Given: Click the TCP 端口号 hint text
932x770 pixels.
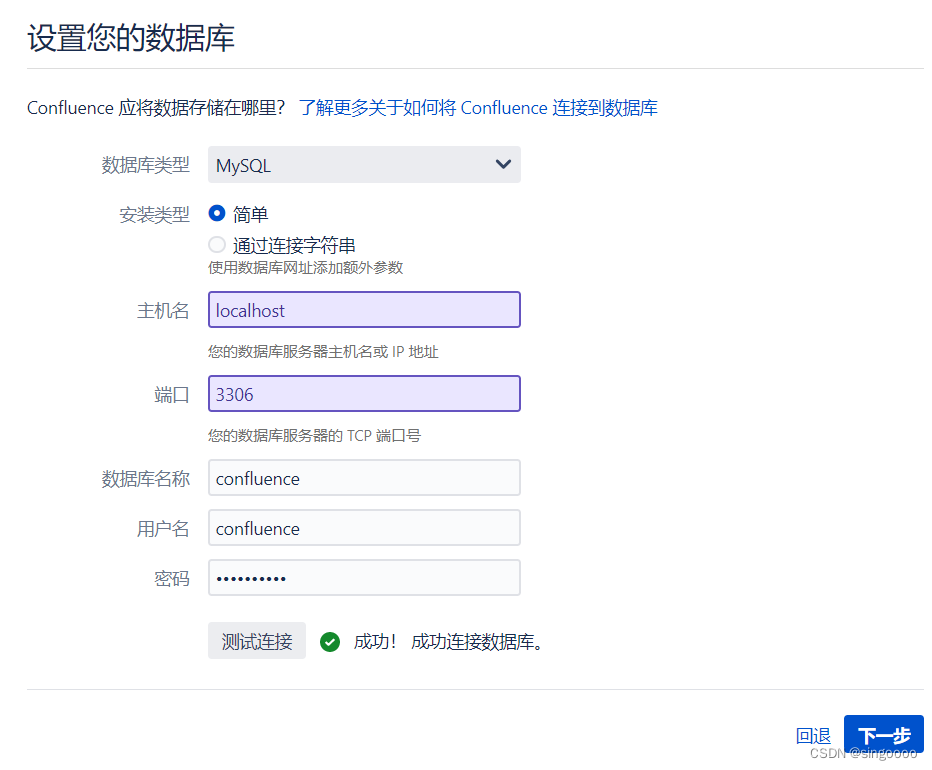Looking at the screenshot, I should pos(314,436).
